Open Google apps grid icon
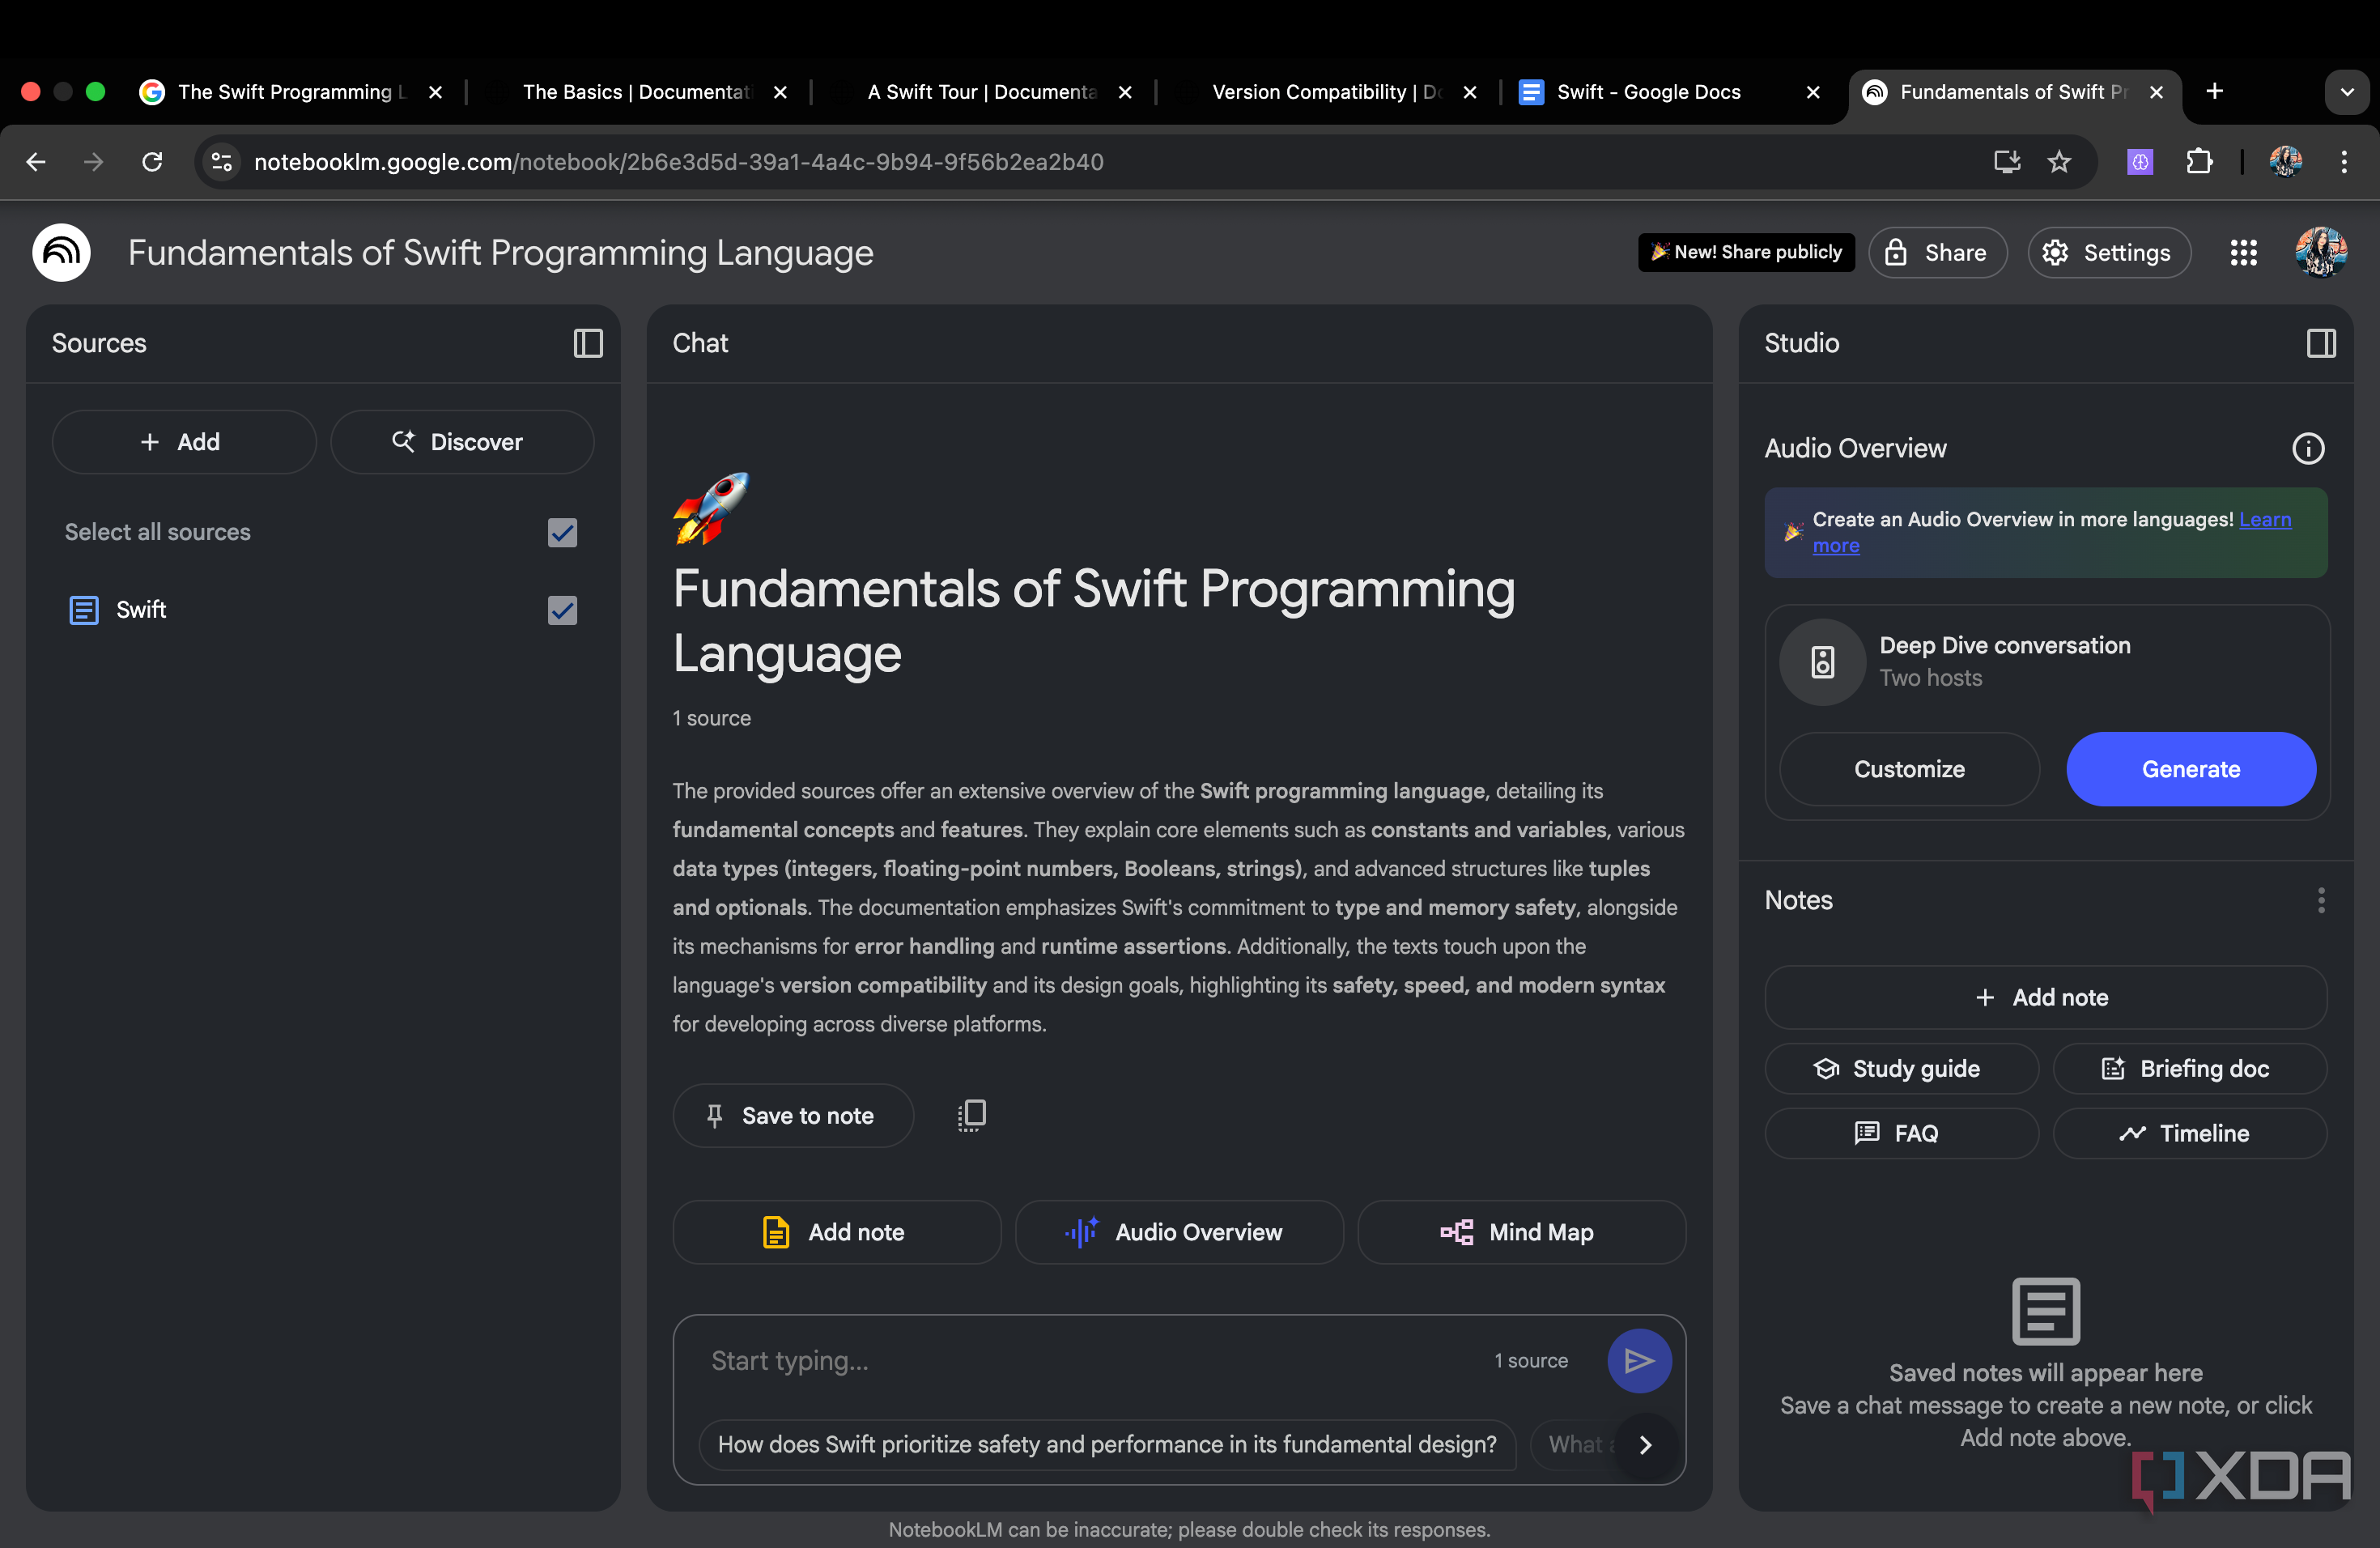Viewport: 2380px width, 1548px height. point(2243,252)
